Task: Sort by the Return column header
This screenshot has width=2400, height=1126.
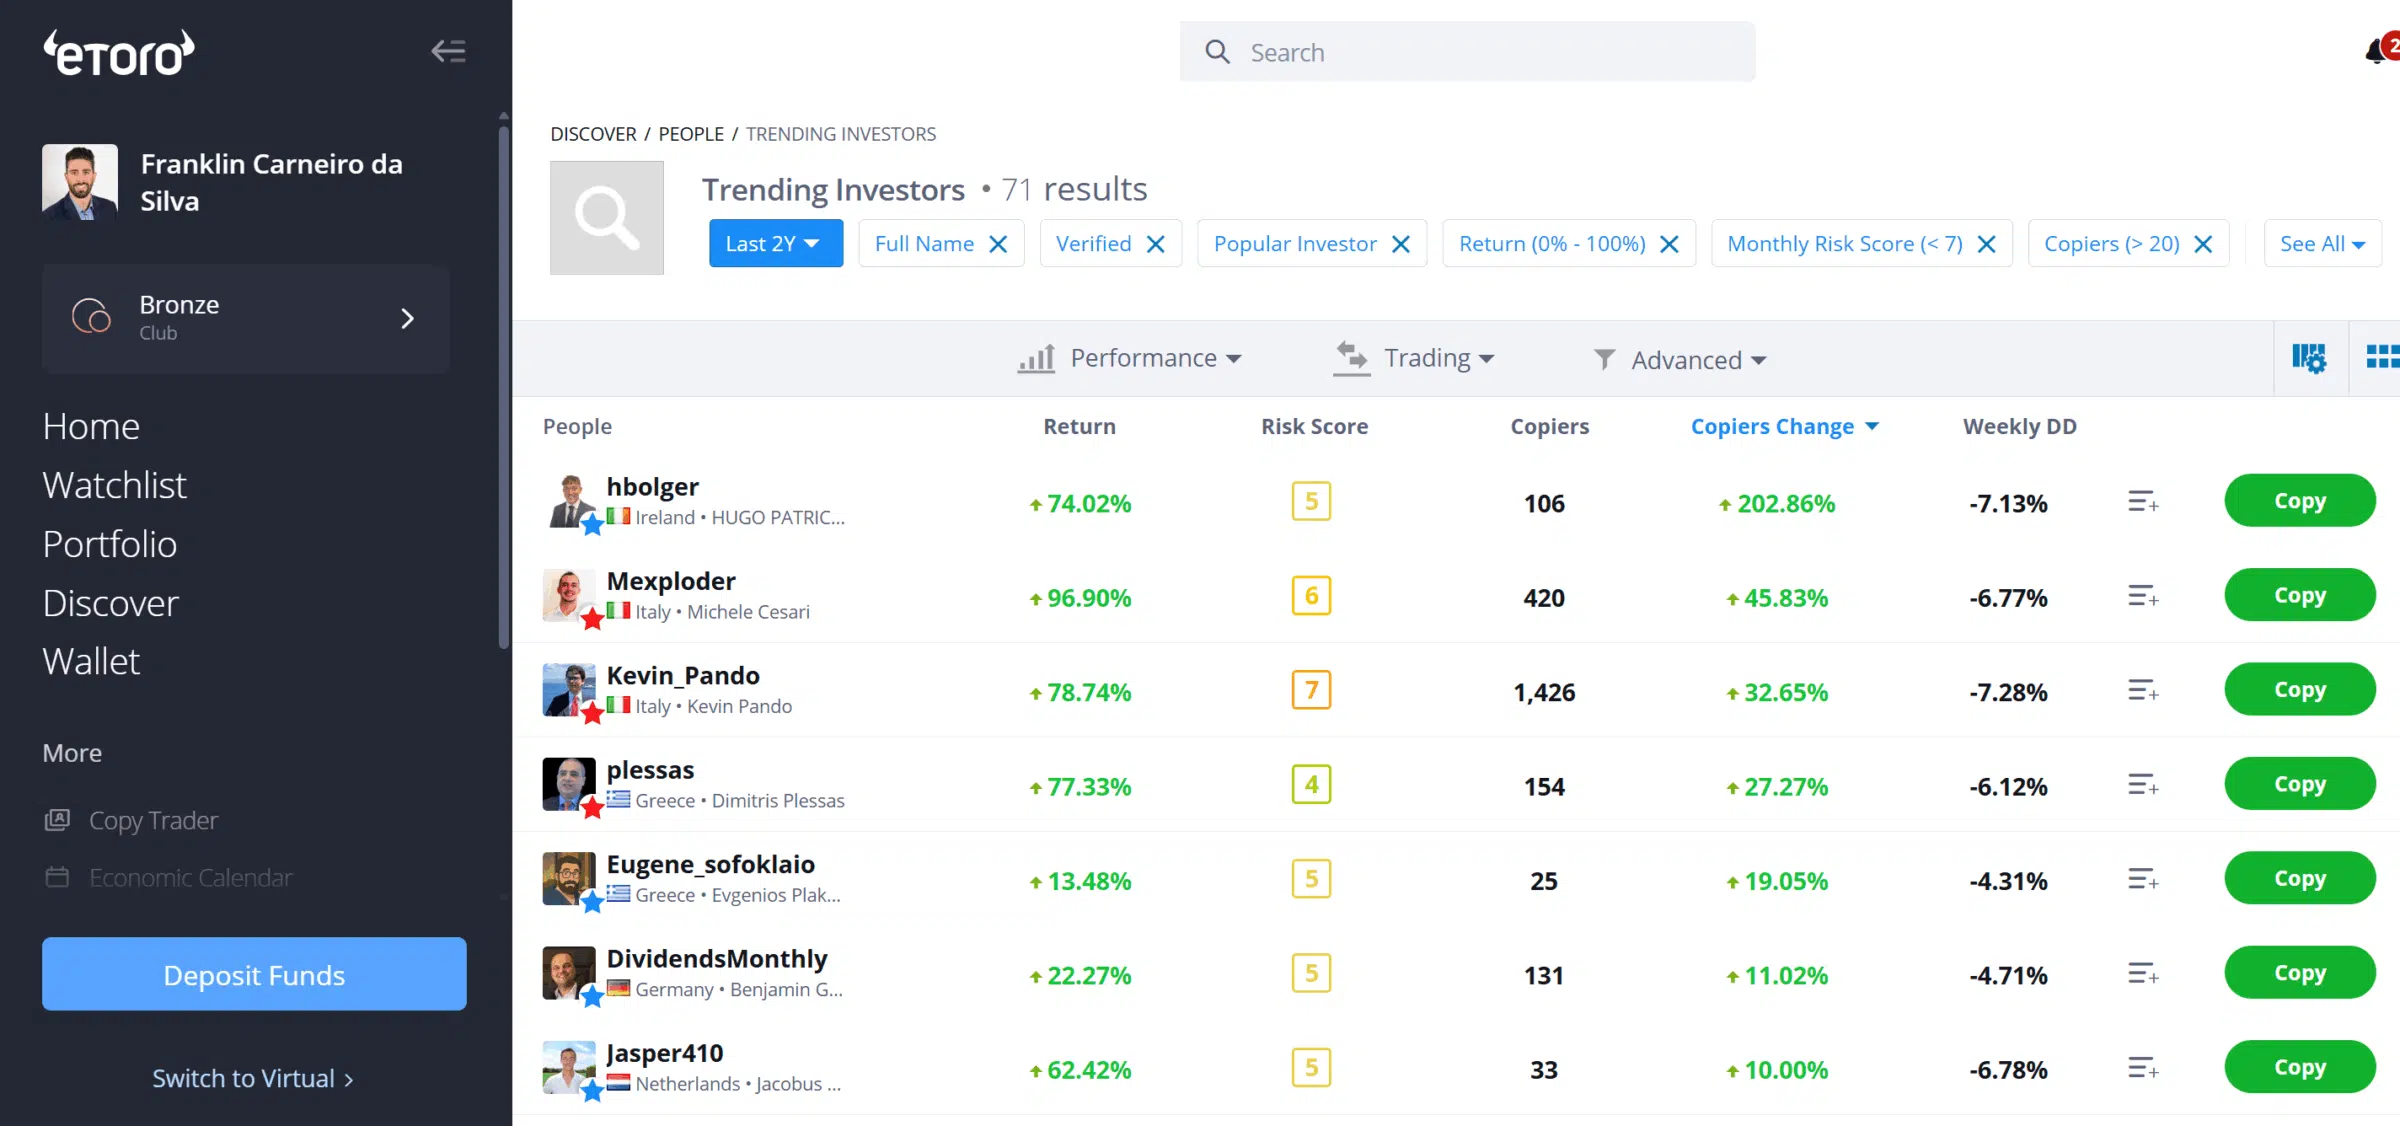Action: [1079, 427]
